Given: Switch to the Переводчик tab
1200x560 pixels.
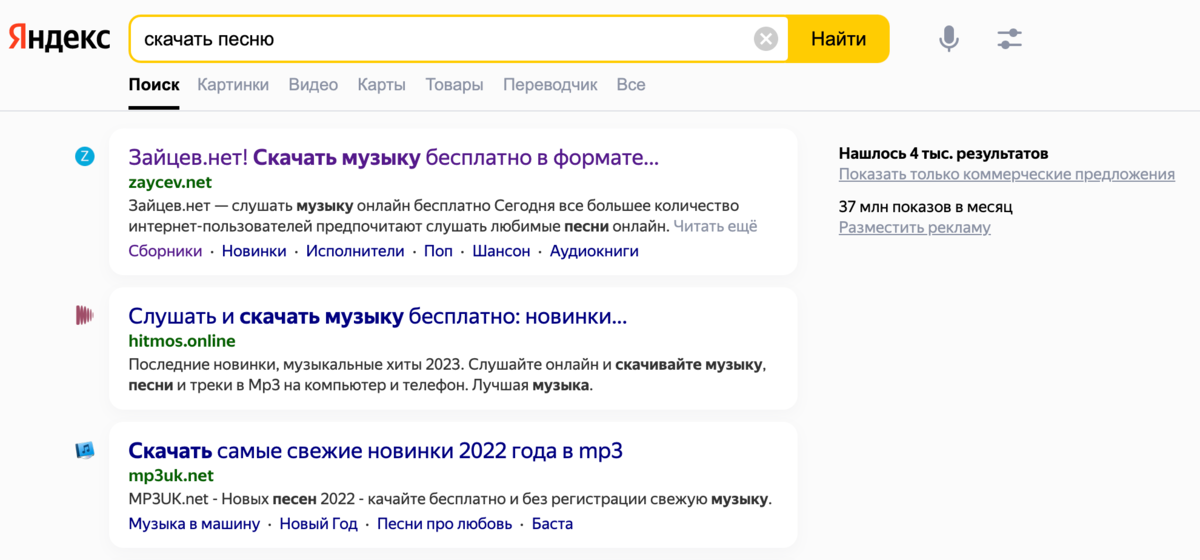Looking at the screenshot, I should pos(550,85).
